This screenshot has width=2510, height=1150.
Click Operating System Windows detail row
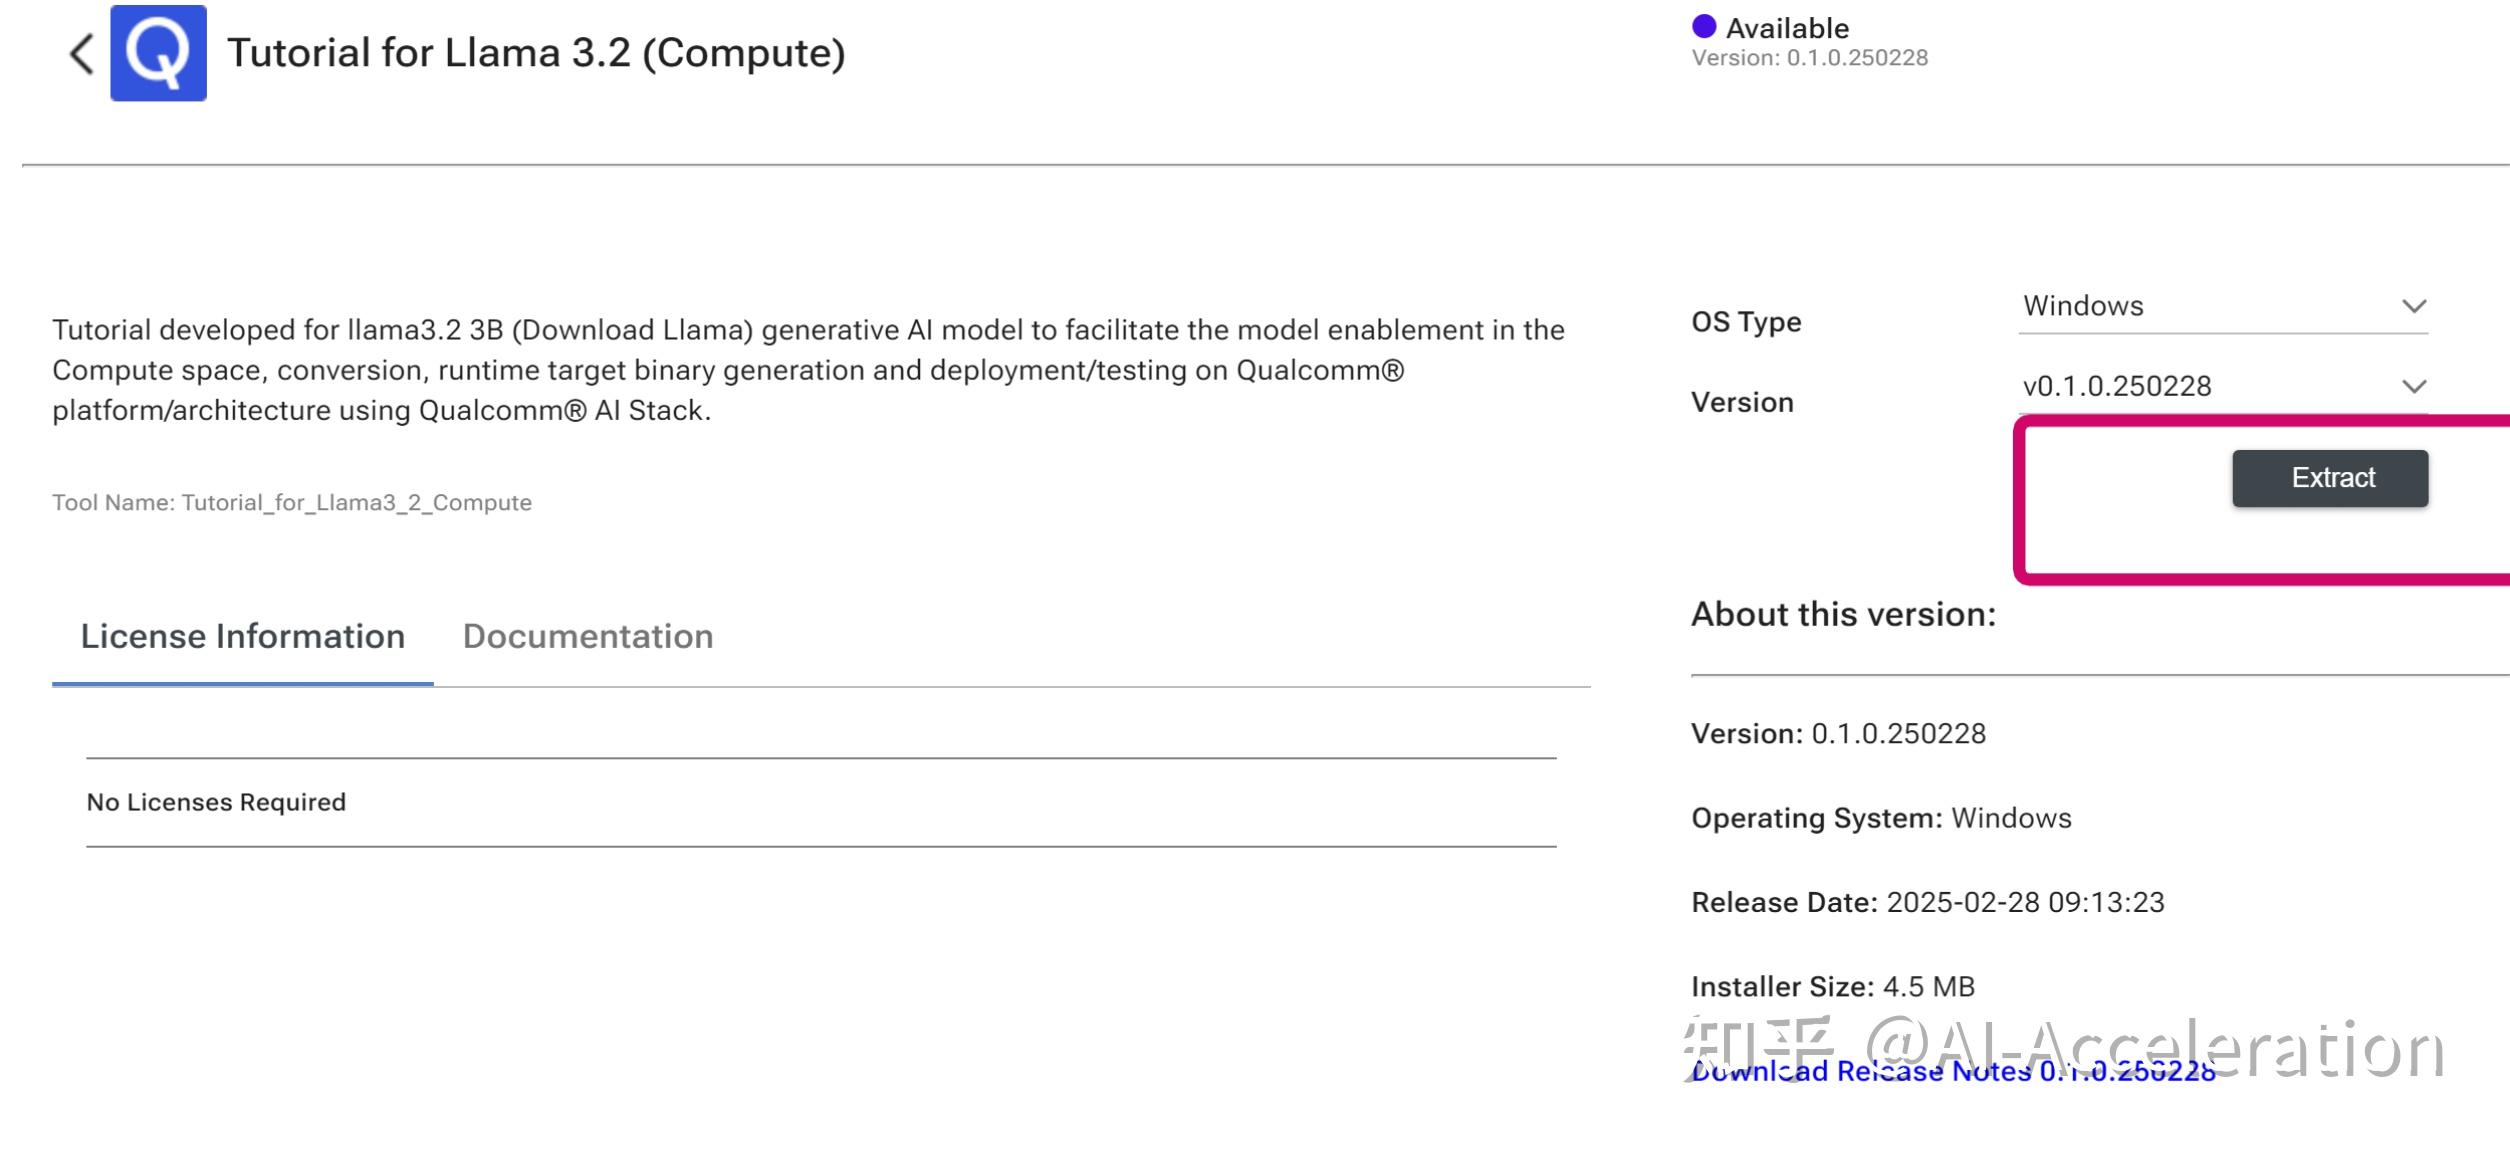(1880, 817)
